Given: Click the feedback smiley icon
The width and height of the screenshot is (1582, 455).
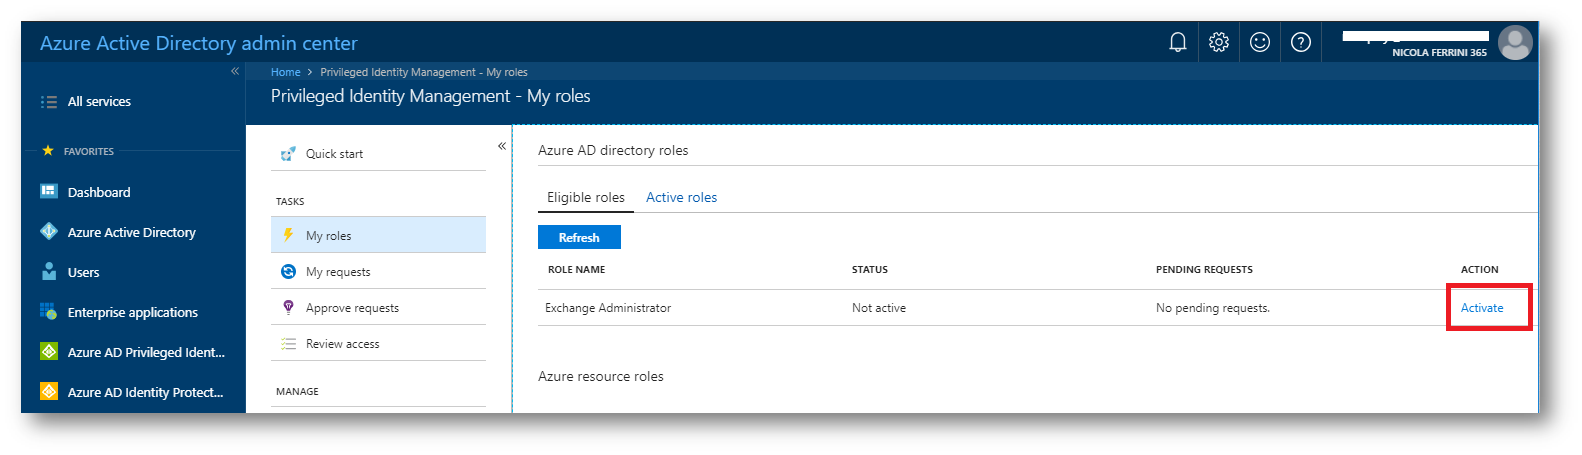Looking at the screenshot, I should pyautogui.click(x=1260, y=42).
